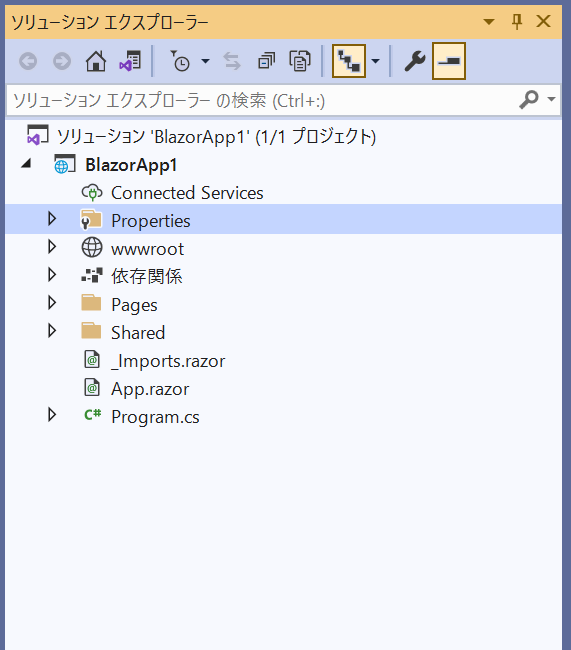Select Connected Services item
This screenshot has height=650, width=571.
pos(187,193)
